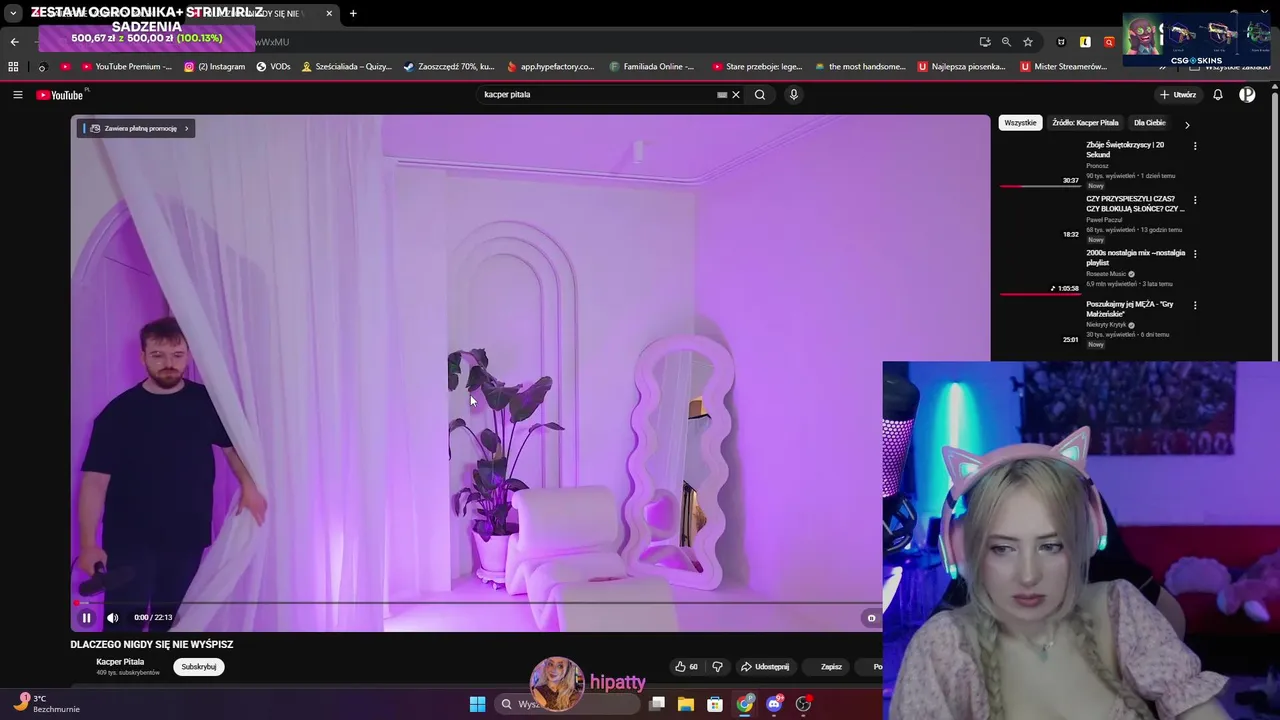Open the 2000s nostalgia mix playlist title
The height and width of the screenshot is (720, 1280).
point(1135,258)
